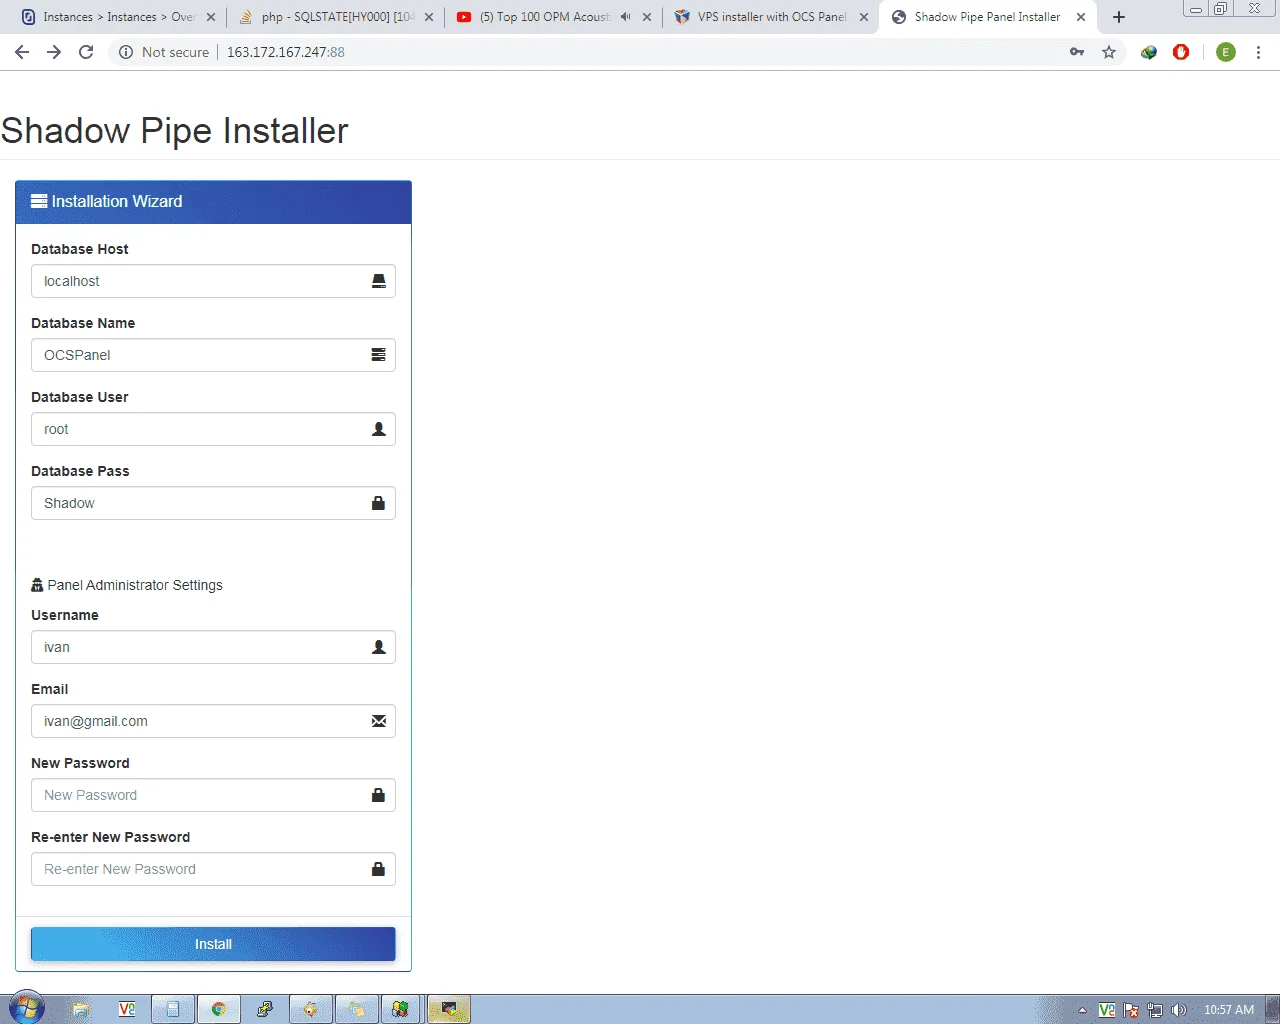Click the Database Name input showing OCSPanel

(213, 355)
